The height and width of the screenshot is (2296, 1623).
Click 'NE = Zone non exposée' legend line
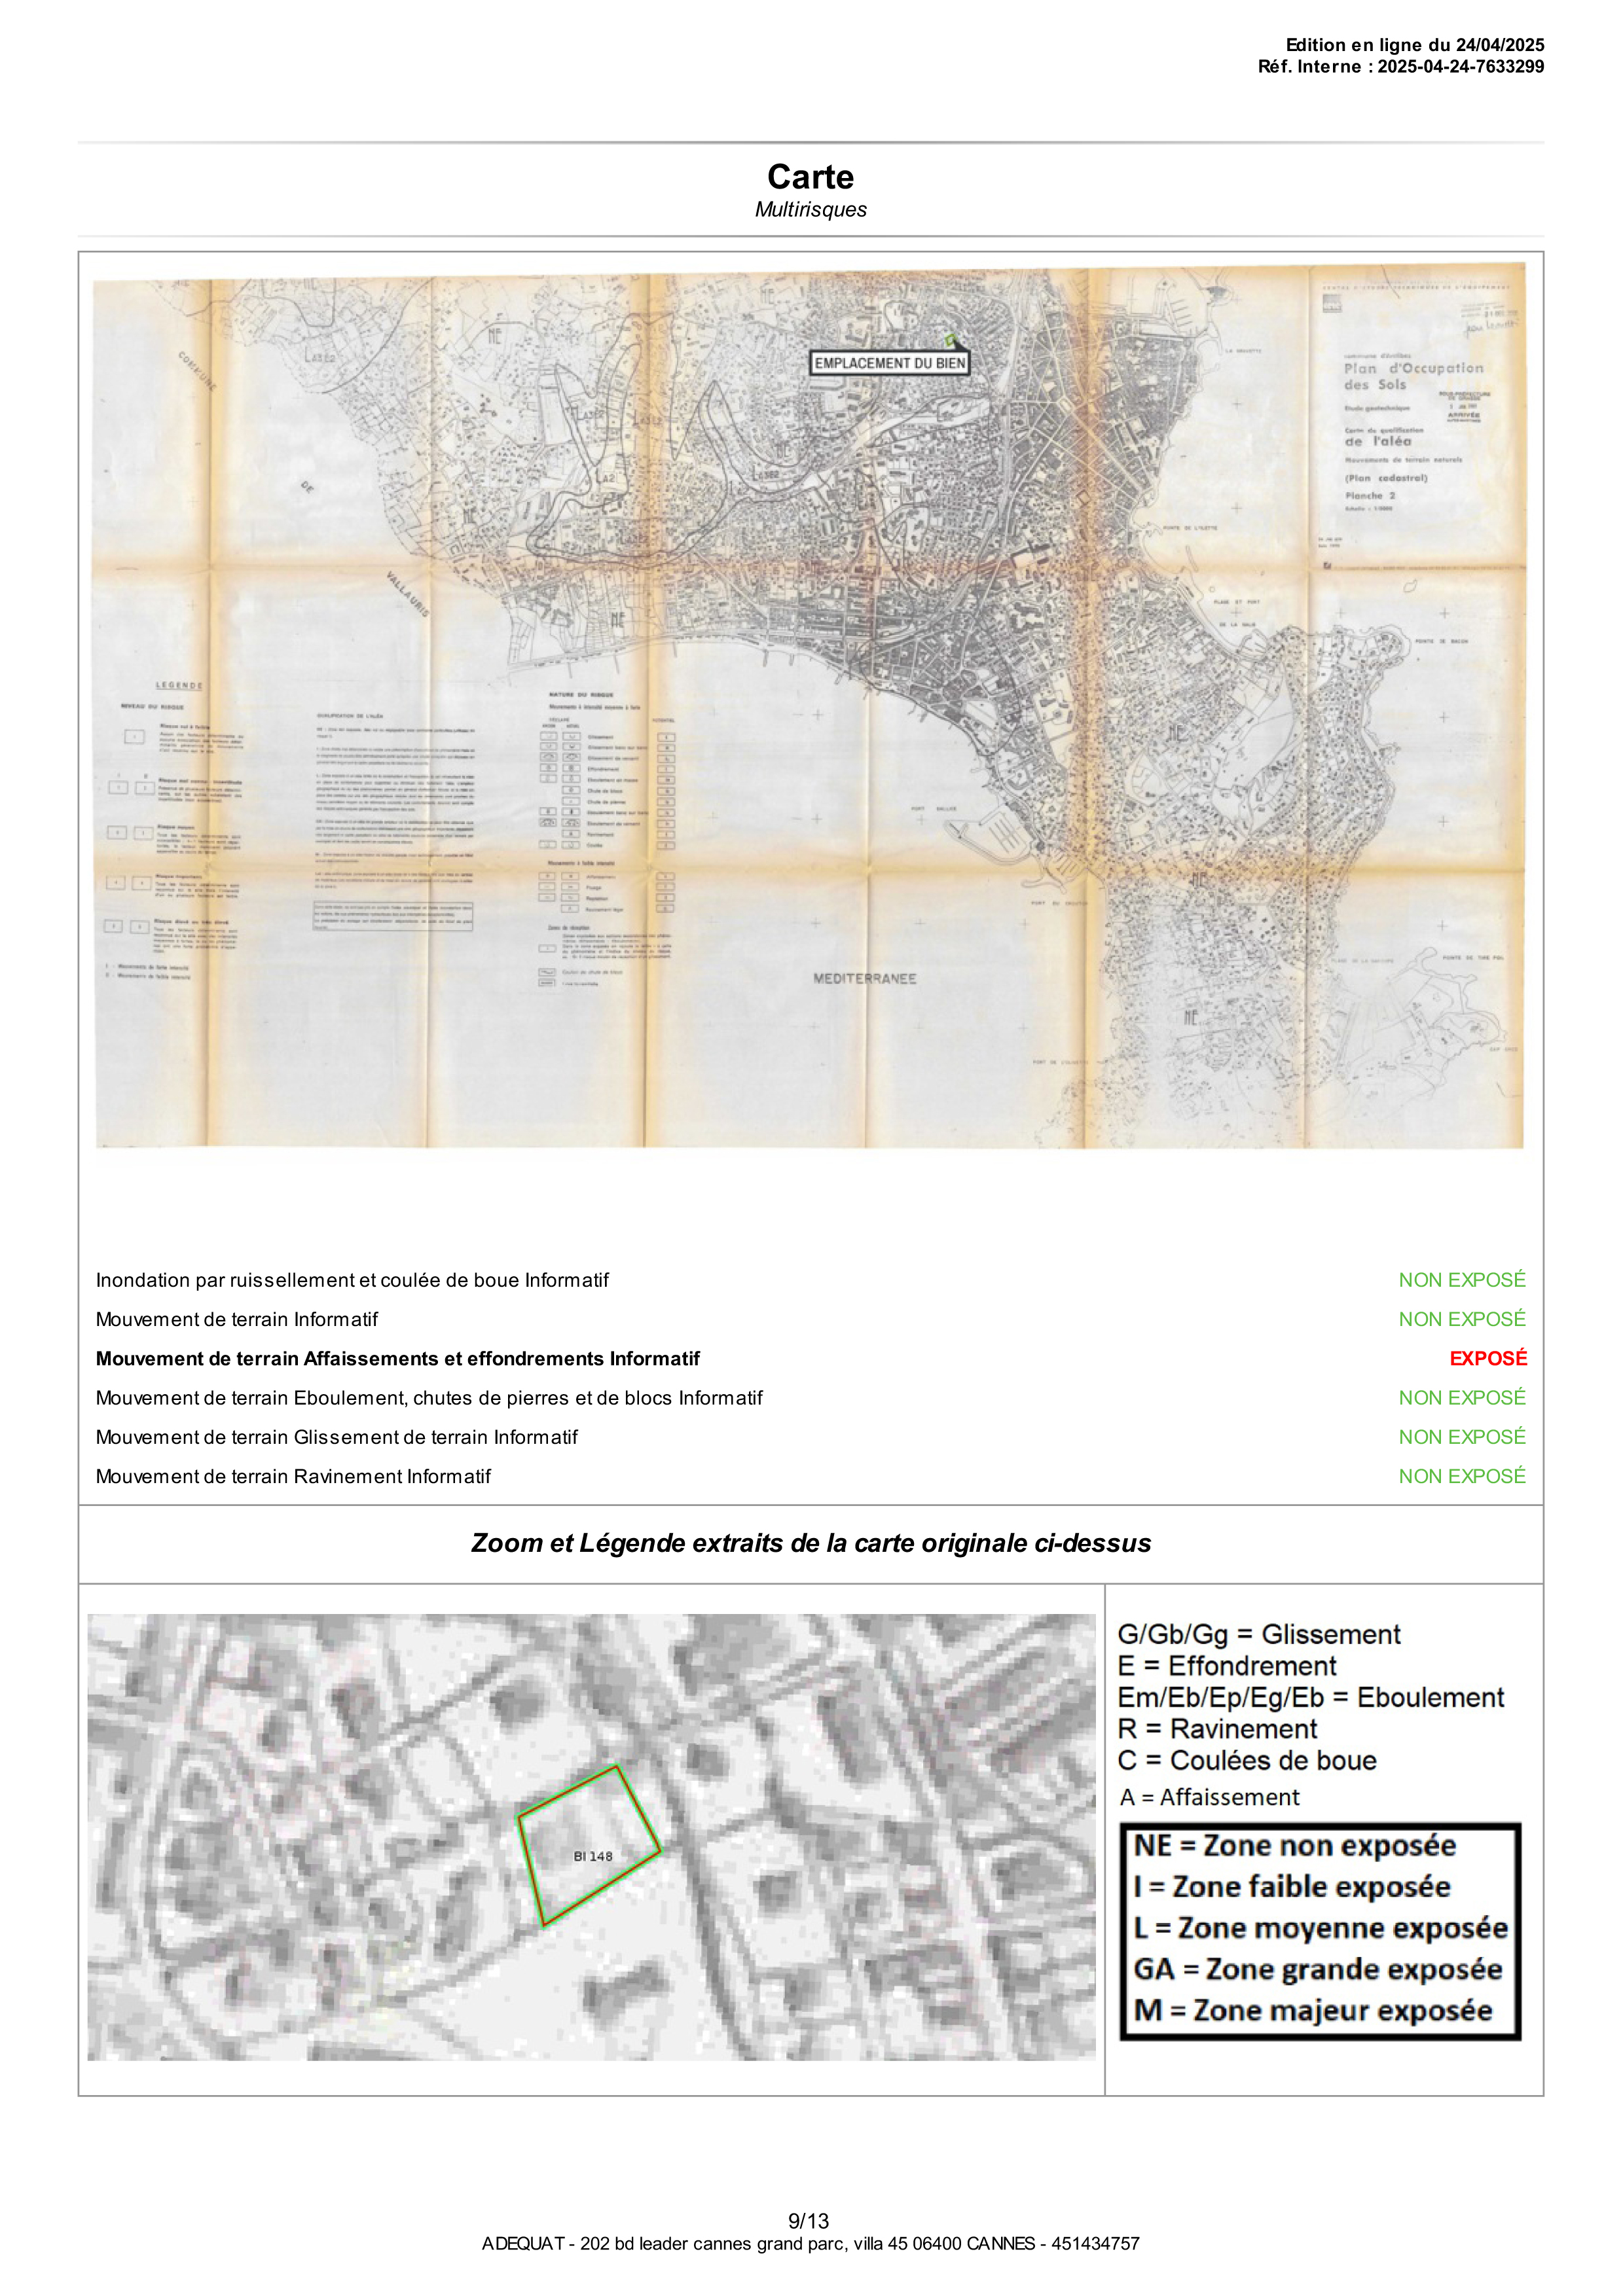pos(1294,1846)
